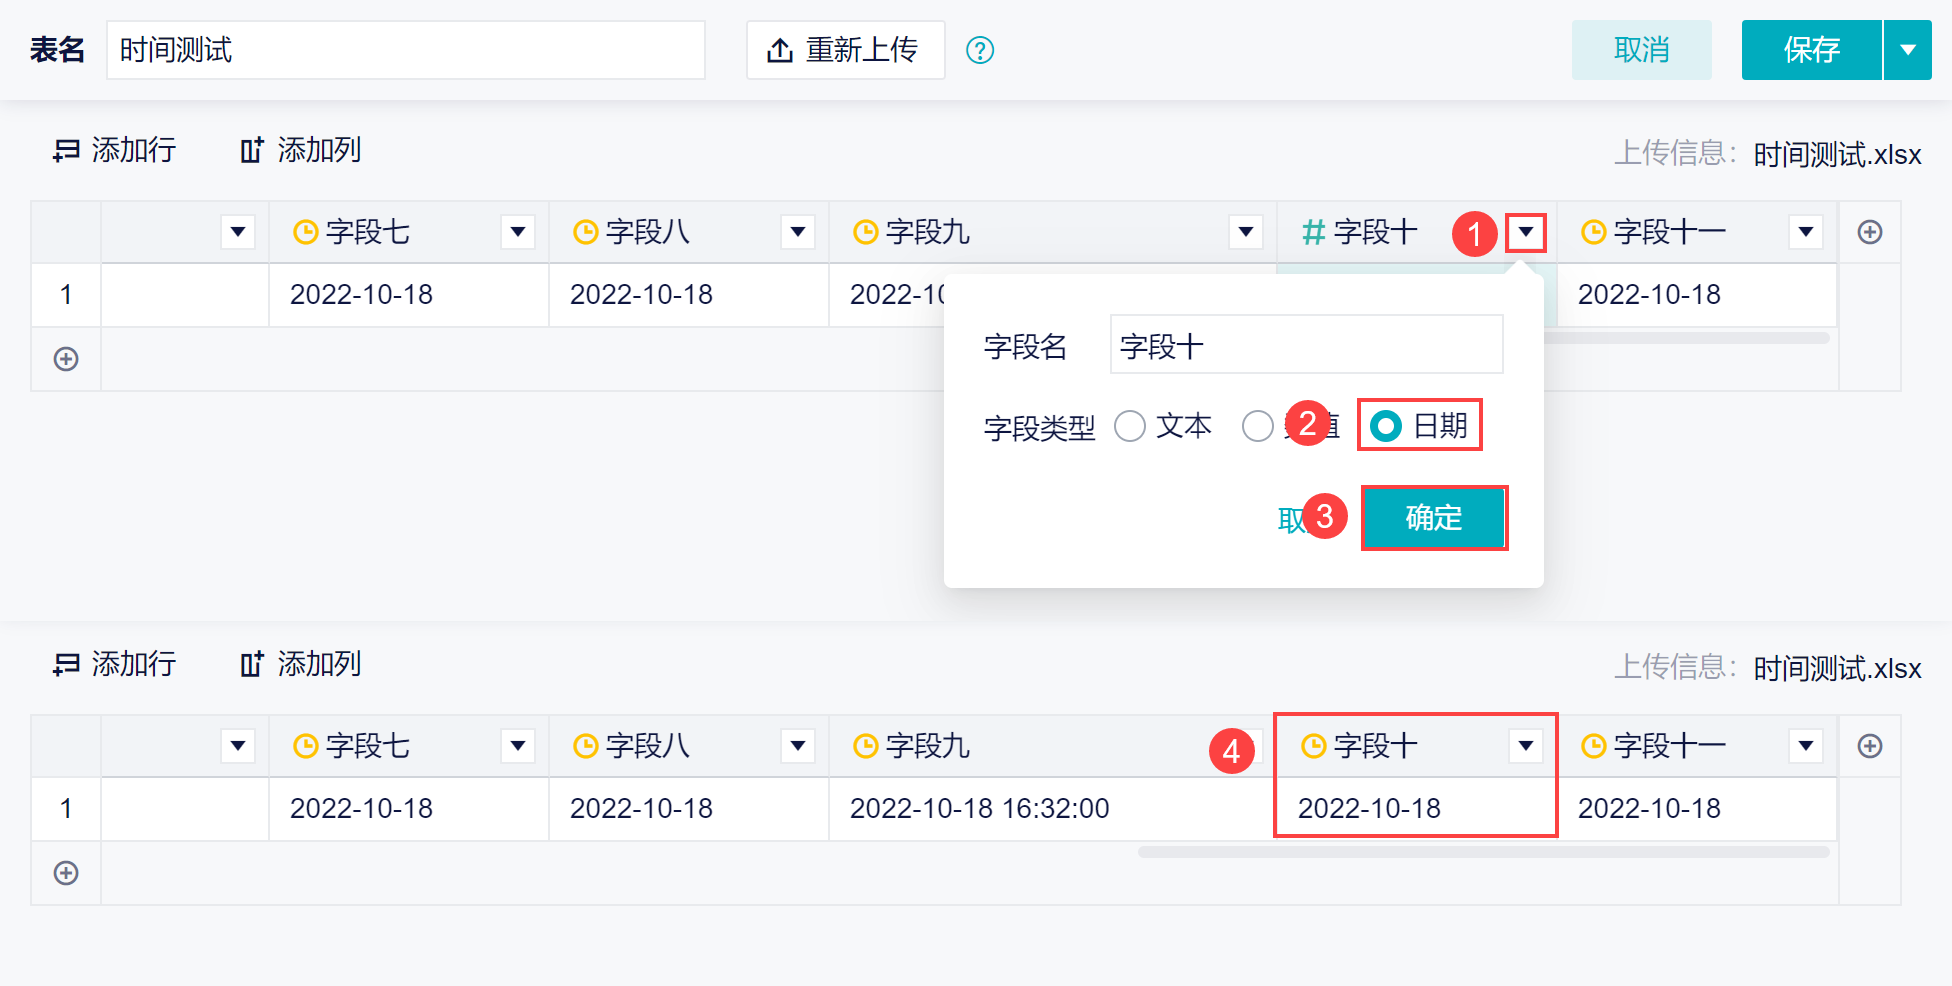Open dropdown arrow for upper 字段十 column
Screen dimensions: 1952x986
pos(1525,232)
